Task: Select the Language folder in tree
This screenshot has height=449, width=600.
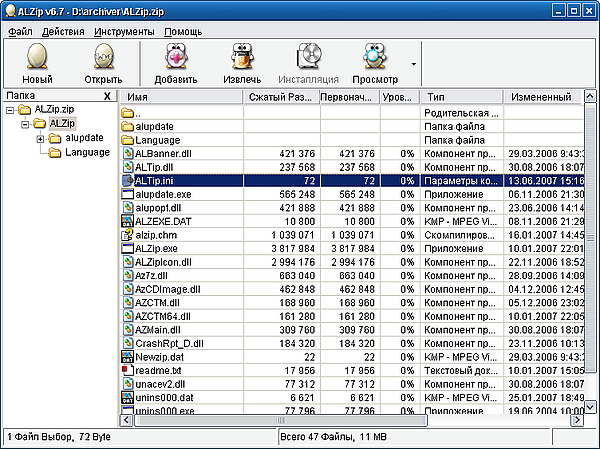Action: point(87,152)
